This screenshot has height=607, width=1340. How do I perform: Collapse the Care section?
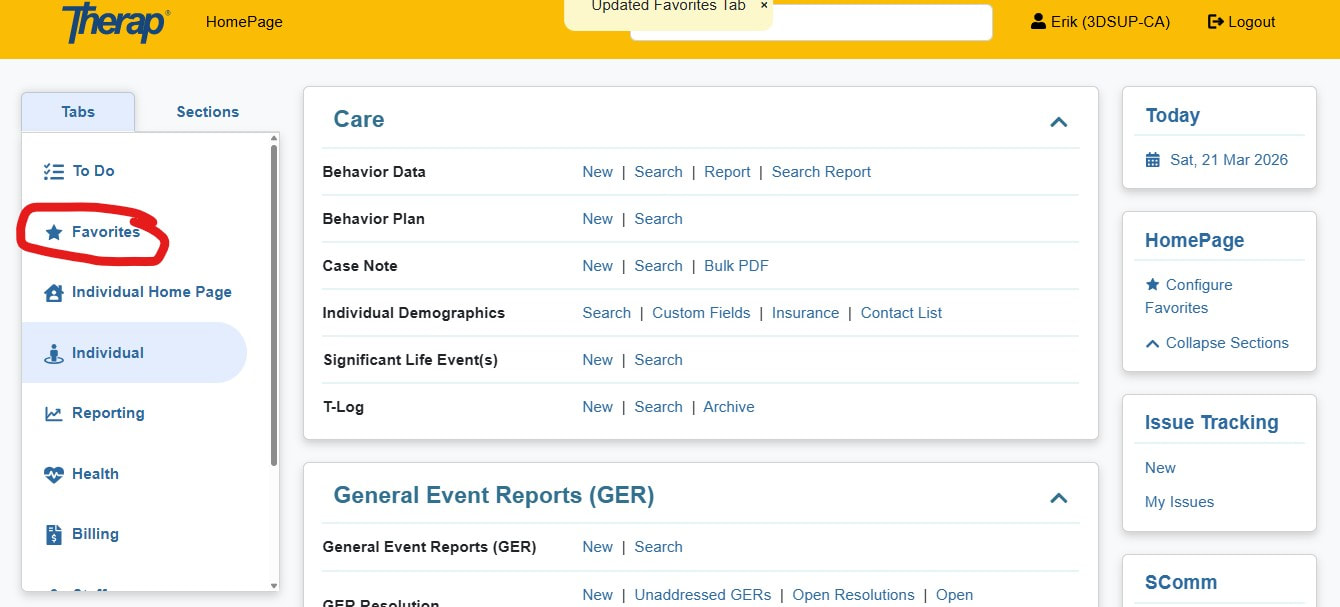coord(1058,122)
